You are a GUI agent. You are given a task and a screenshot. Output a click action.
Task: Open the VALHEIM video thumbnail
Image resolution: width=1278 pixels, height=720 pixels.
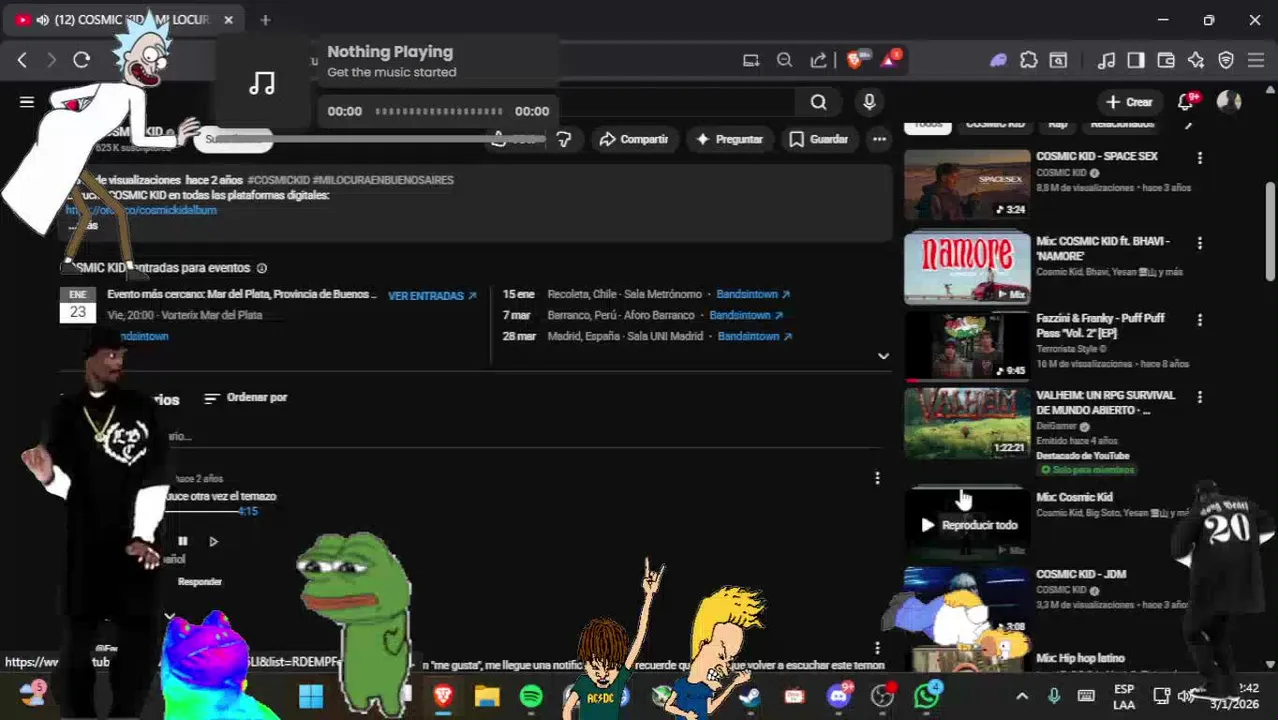(967, 422)
